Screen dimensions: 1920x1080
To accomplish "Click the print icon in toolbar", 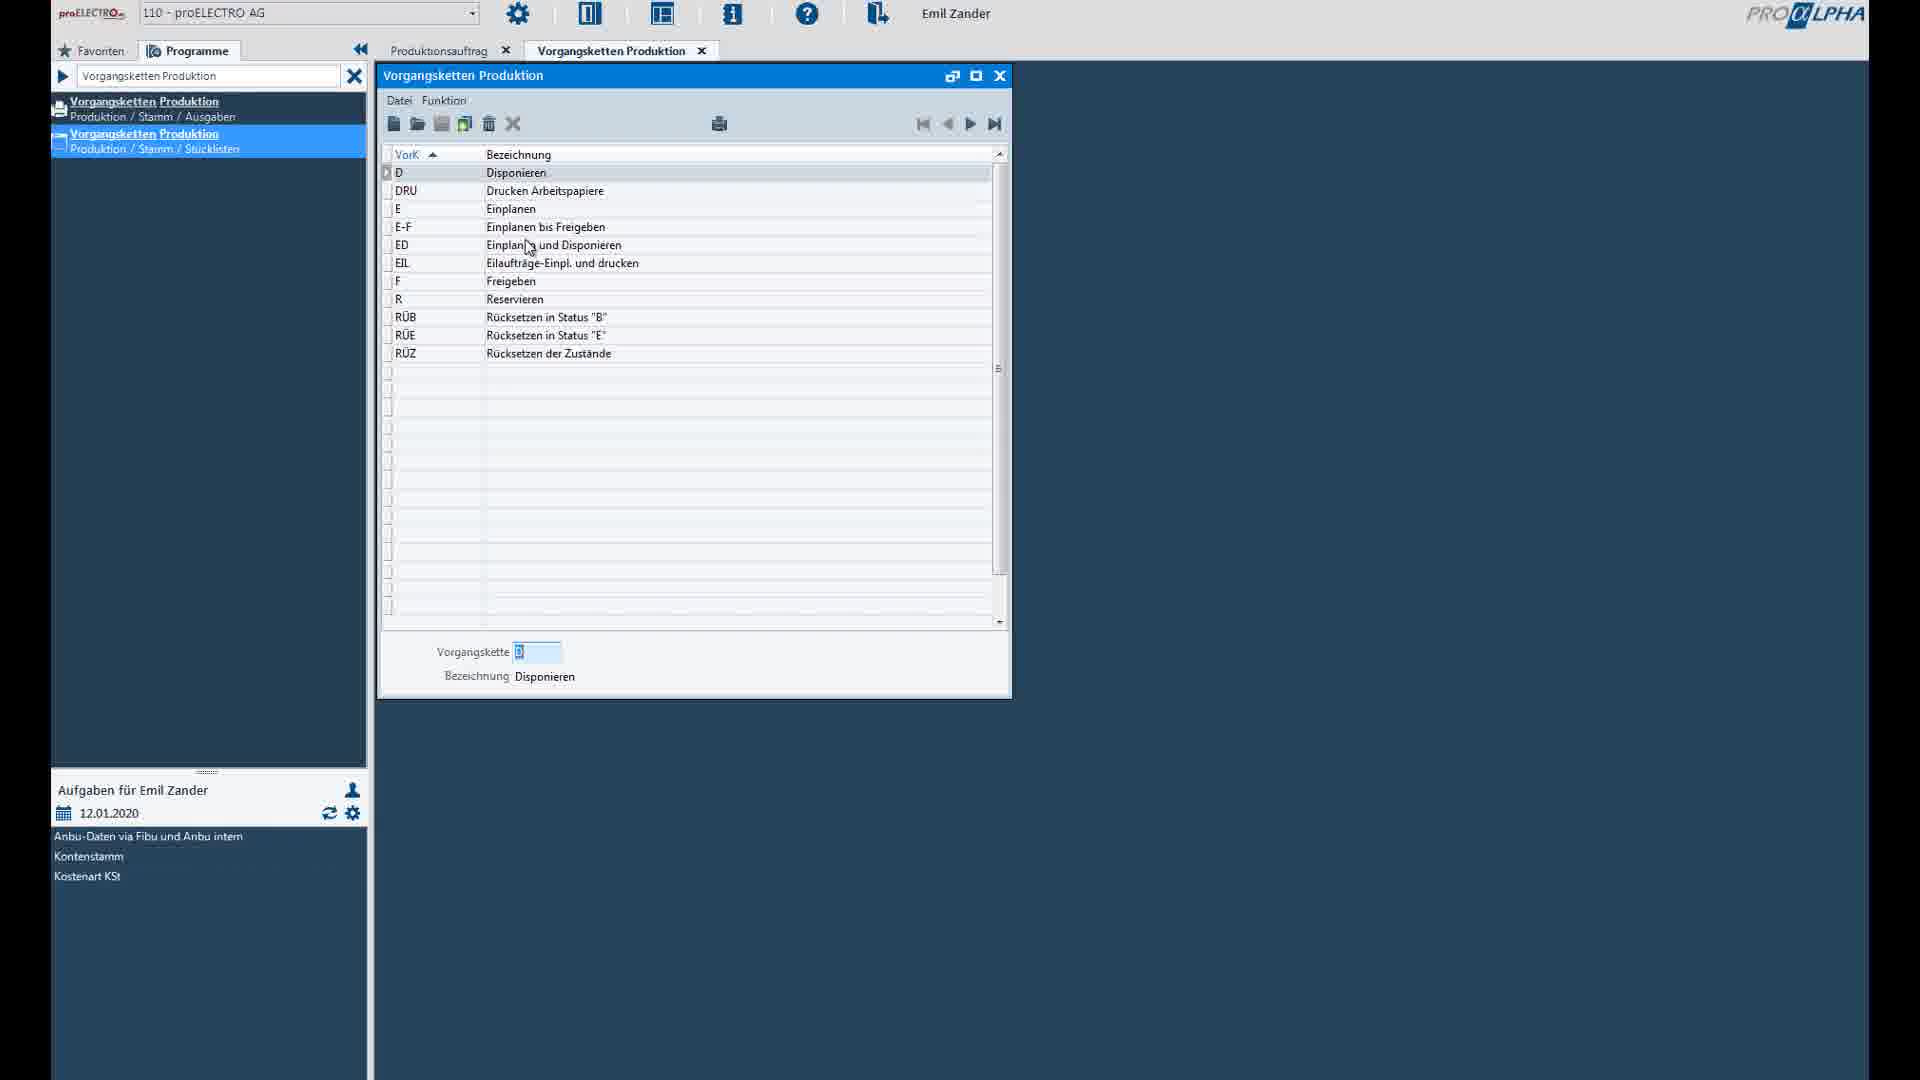I will (719, 124).
